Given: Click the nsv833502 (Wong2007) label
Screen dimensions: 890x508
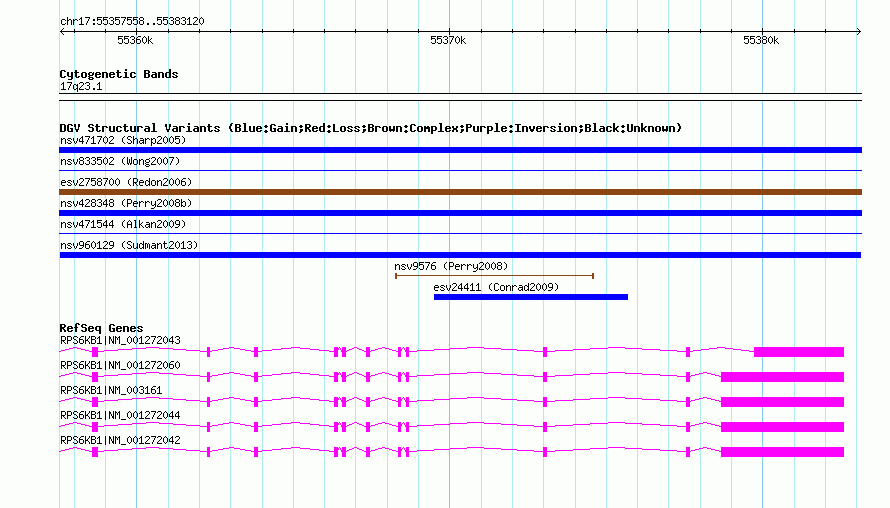Looking at the screenshot, I should (x=120, y=161).
